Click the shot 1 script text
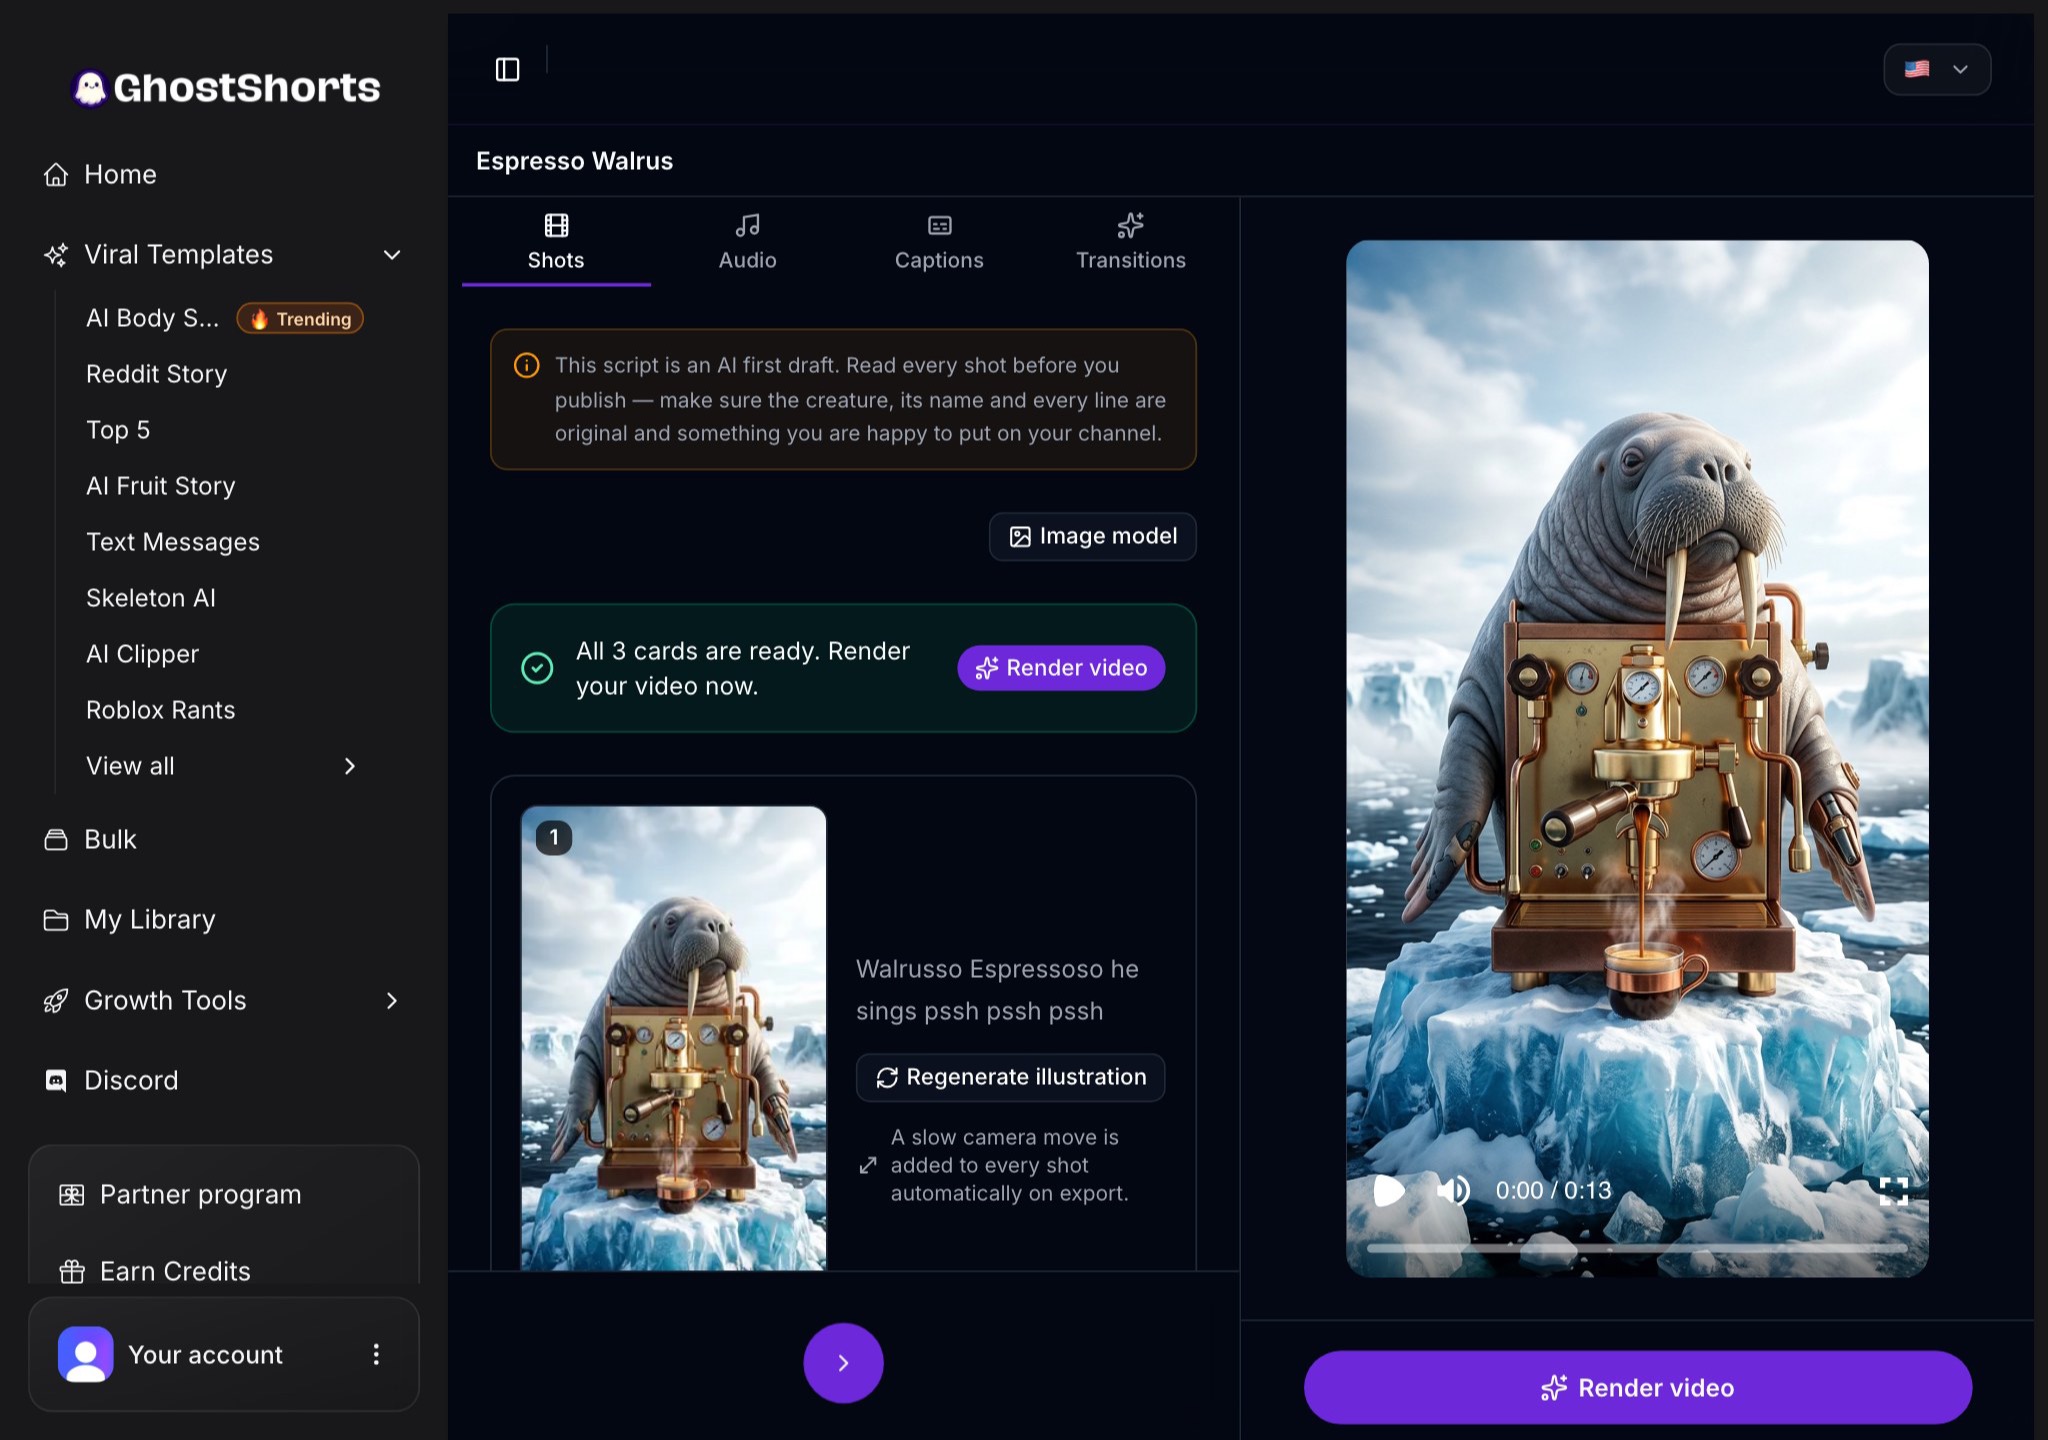 point(997,990)
